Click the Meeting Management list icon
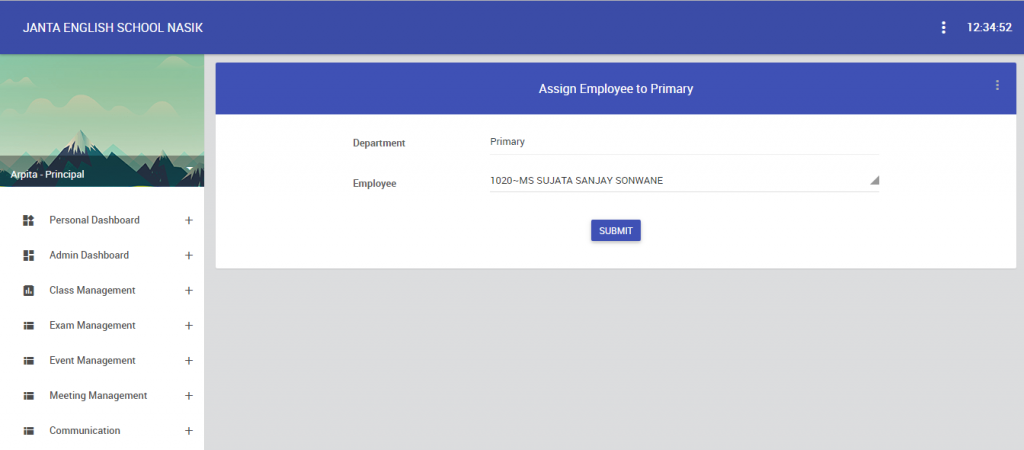This screenshot has height=450, width=1024. coord(28,395)
